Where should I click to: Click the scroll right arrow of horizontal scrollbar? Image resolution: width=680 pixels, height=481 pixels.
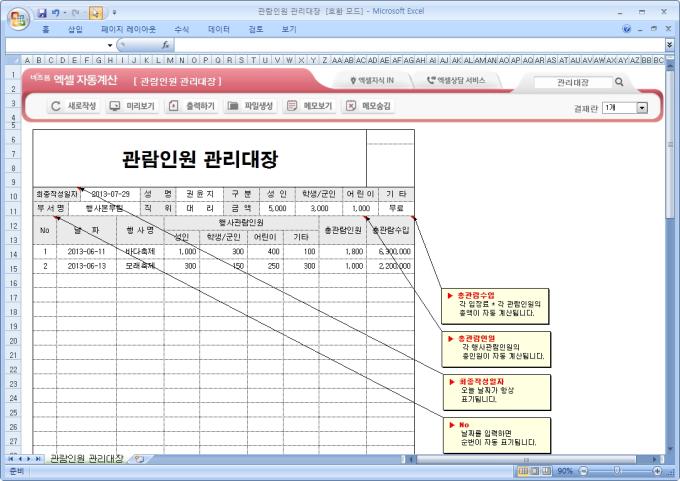(x=655, y=459)
